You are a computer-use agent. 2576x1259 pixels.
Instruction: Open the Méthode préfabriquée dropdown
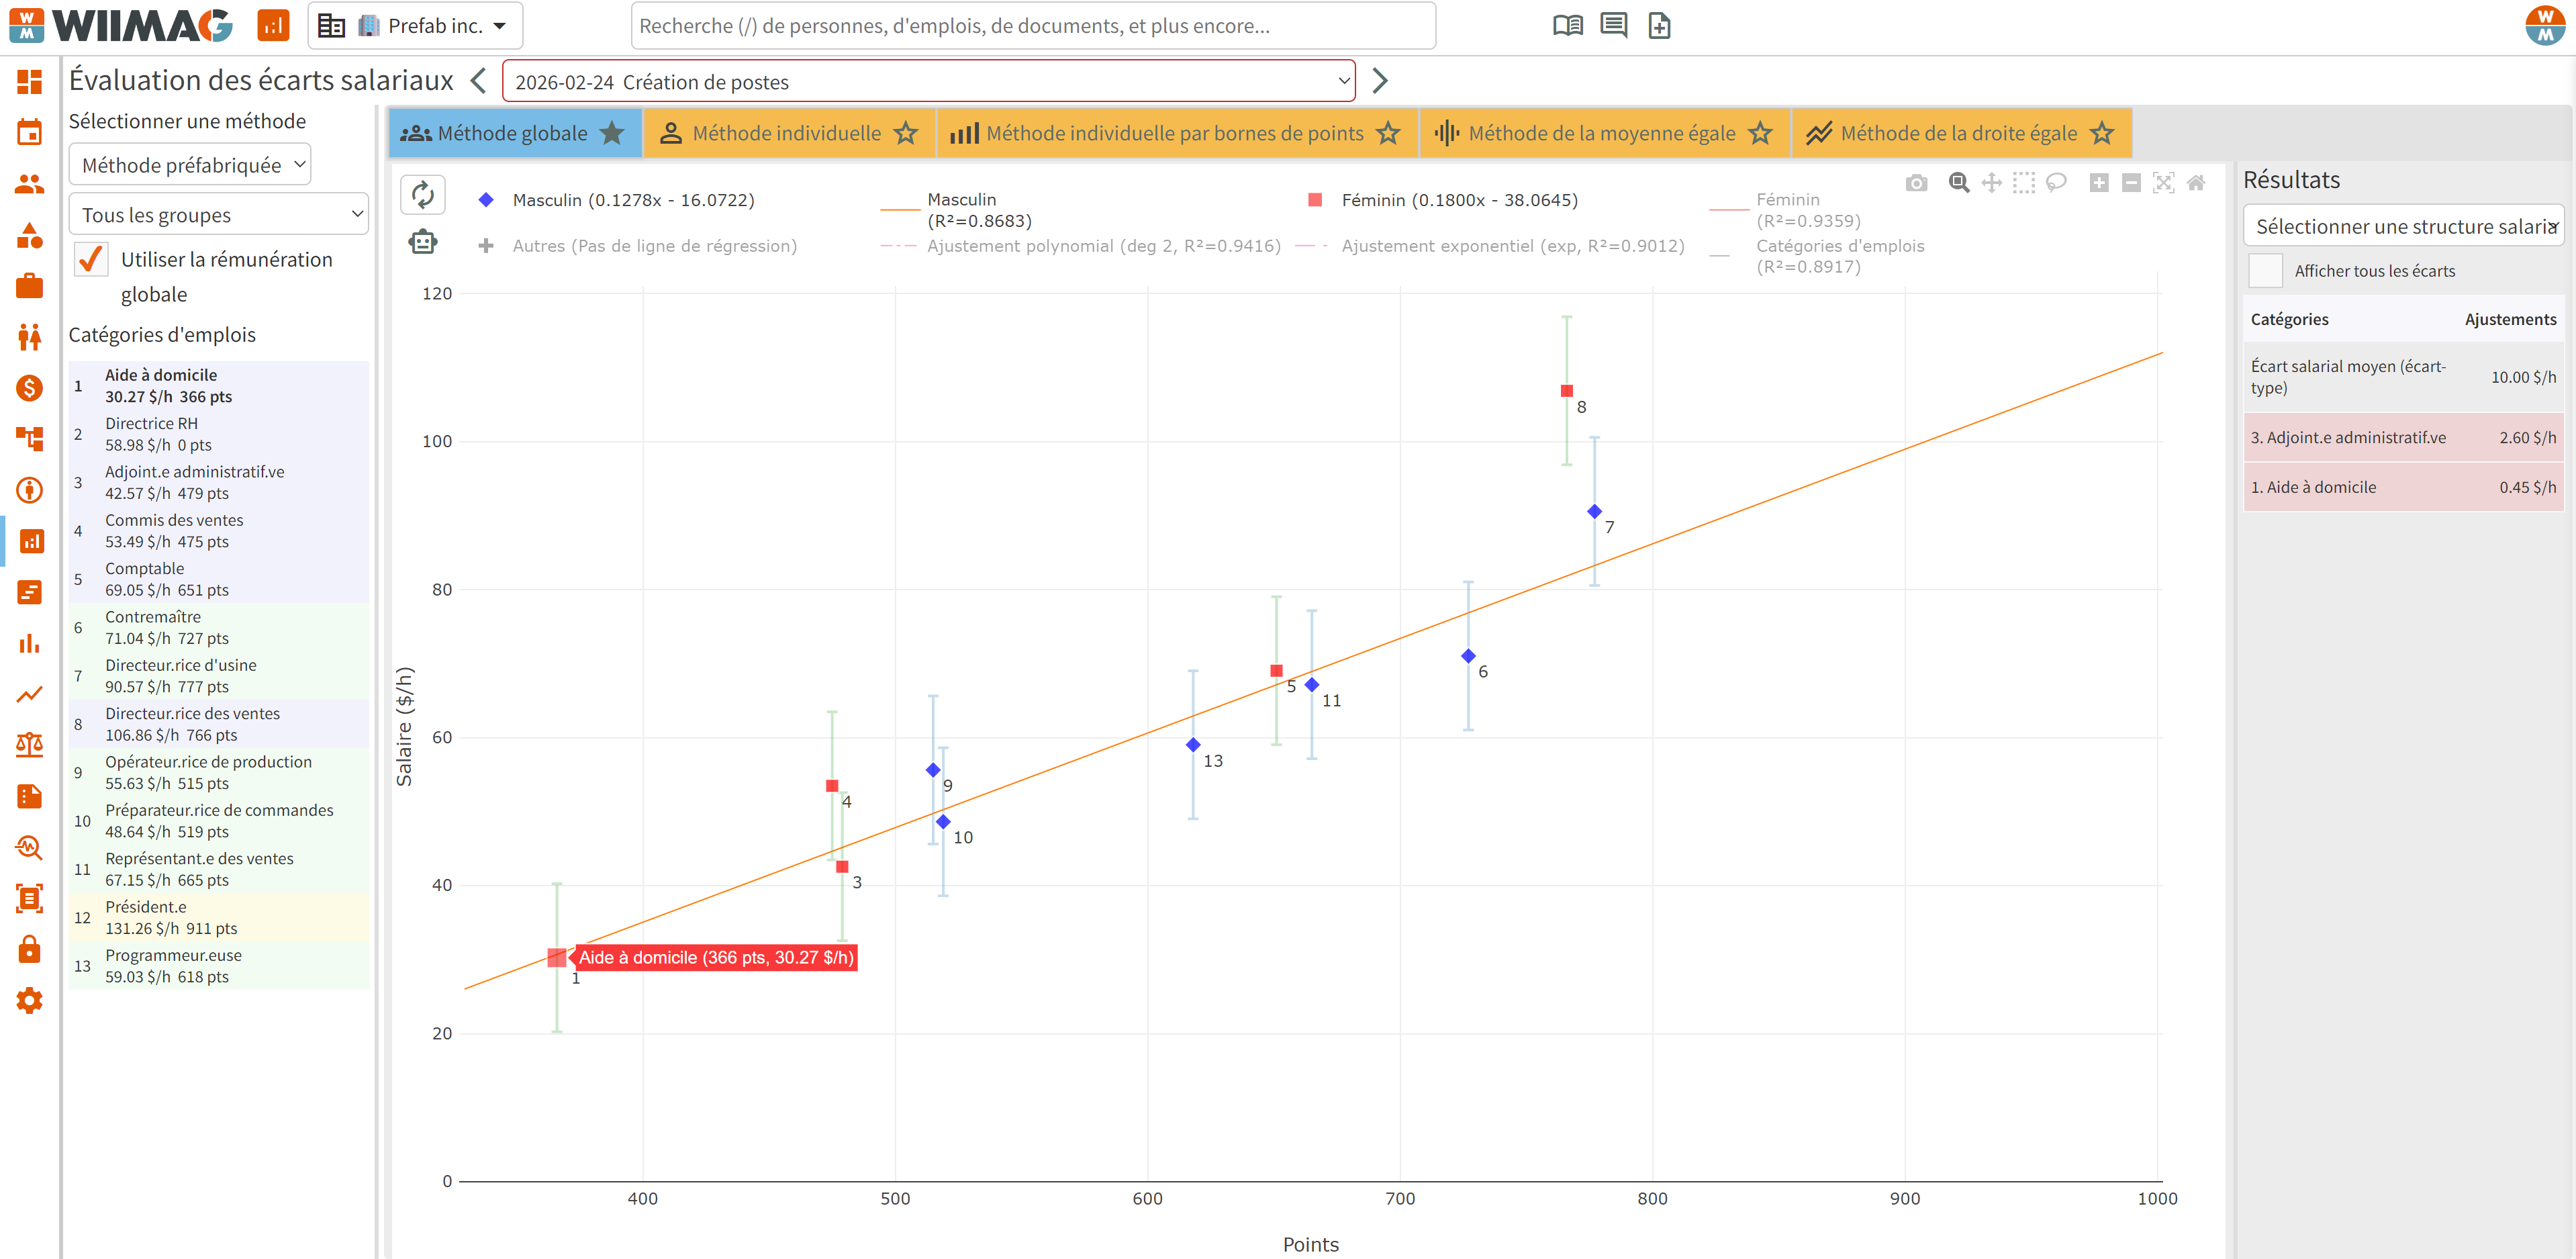point(190,165)
